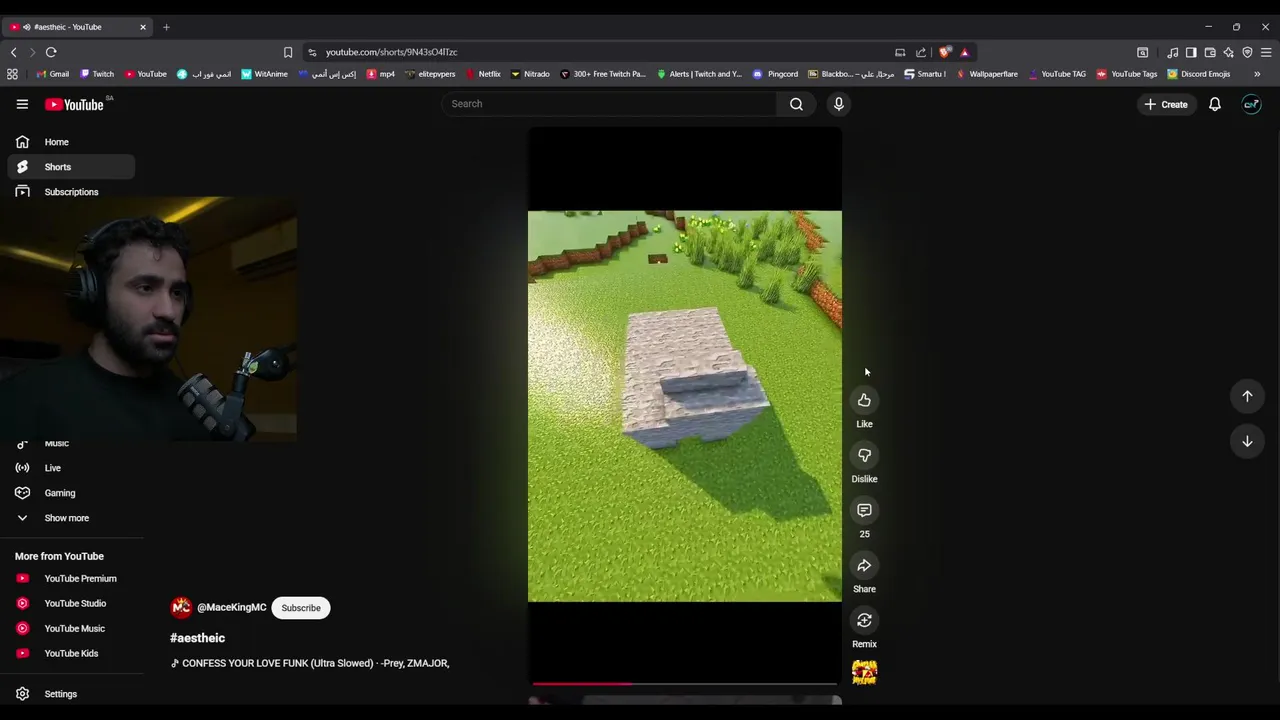The image size is (1280, 720).
Task: Open the WitAnime bookmark
Action: [265, 74]
